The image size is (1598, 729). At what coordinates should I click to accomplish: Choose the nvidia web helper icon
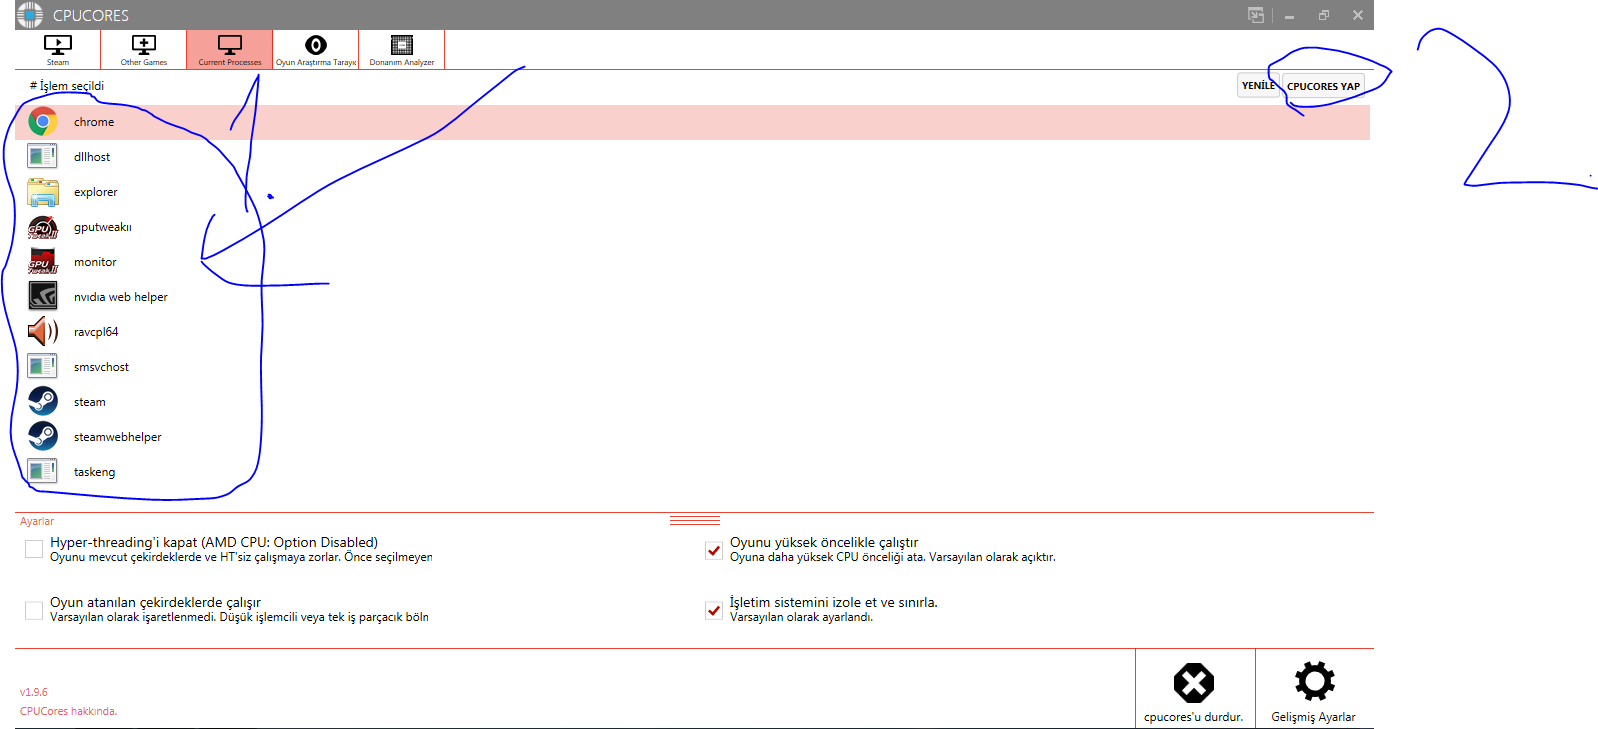click(x=43, y=296)
